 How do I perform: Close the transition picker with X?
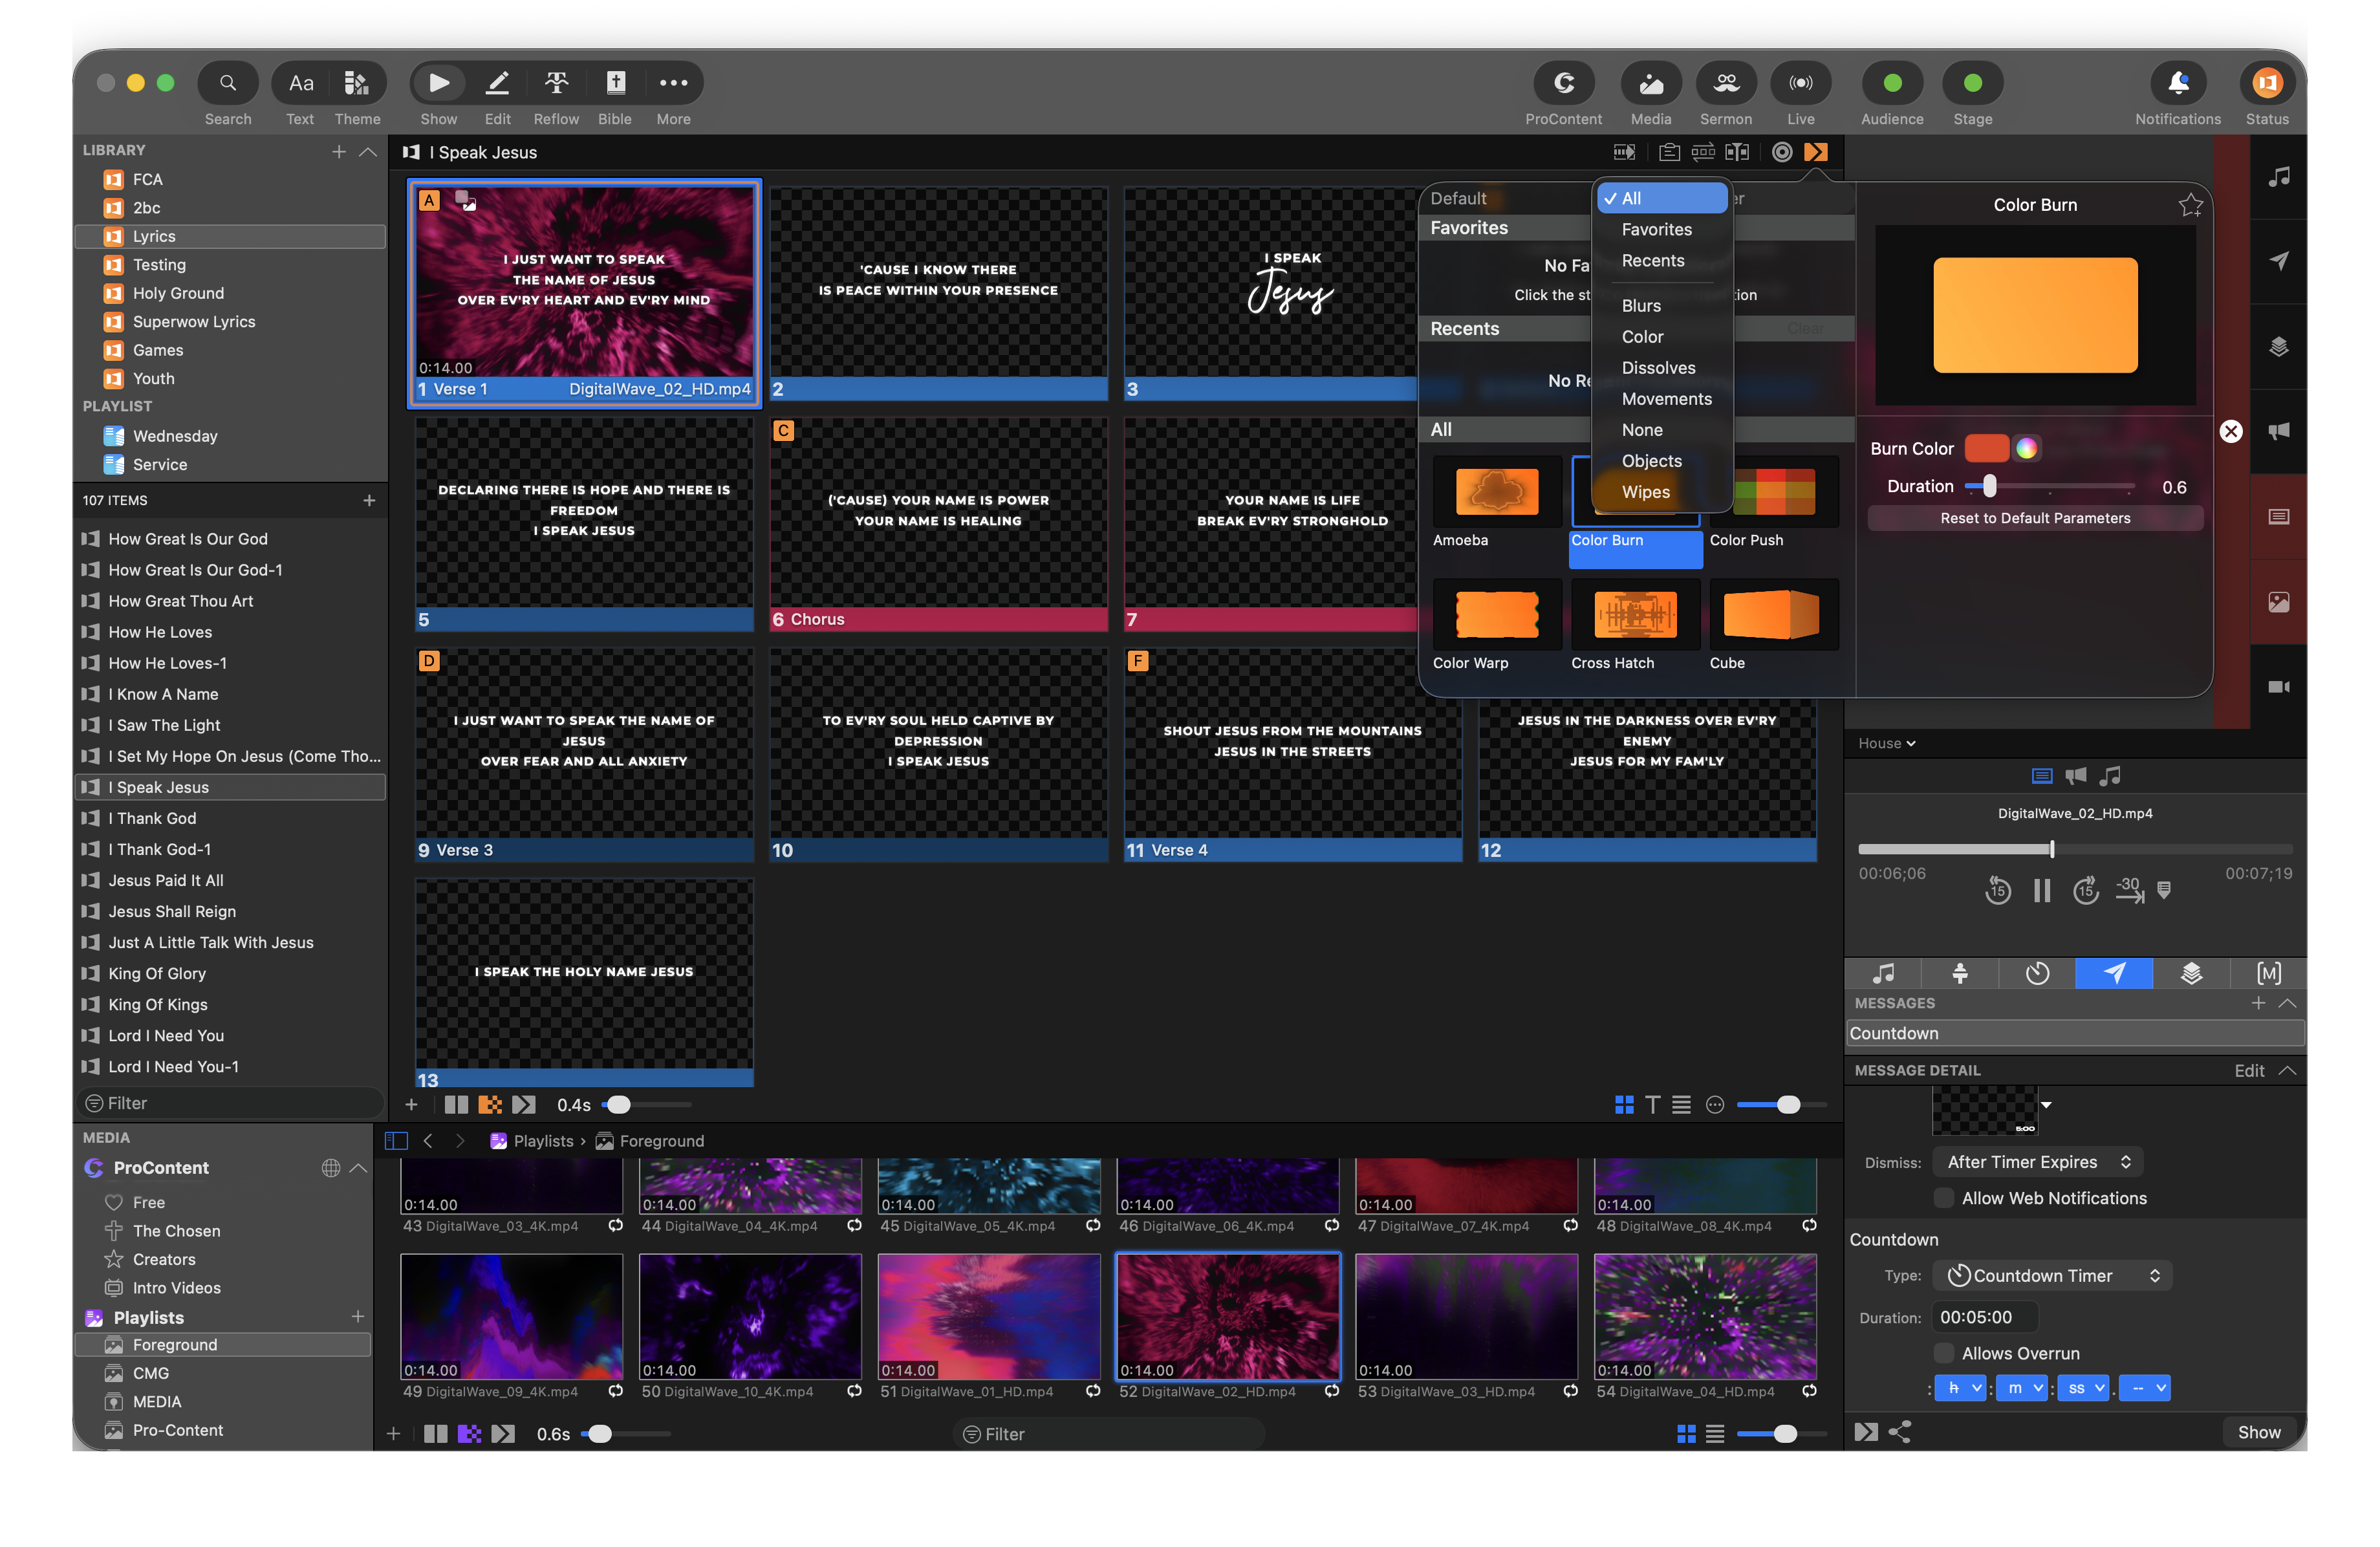click(x=2231, y=431)
